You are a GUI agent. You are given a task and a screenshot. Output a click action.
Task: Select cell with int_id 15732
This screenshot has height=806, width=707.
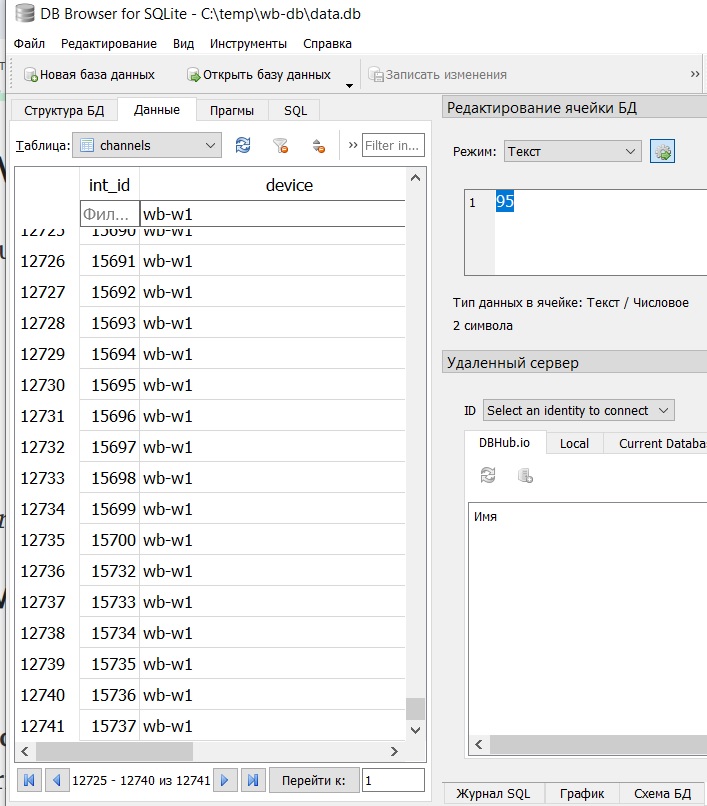110,571
